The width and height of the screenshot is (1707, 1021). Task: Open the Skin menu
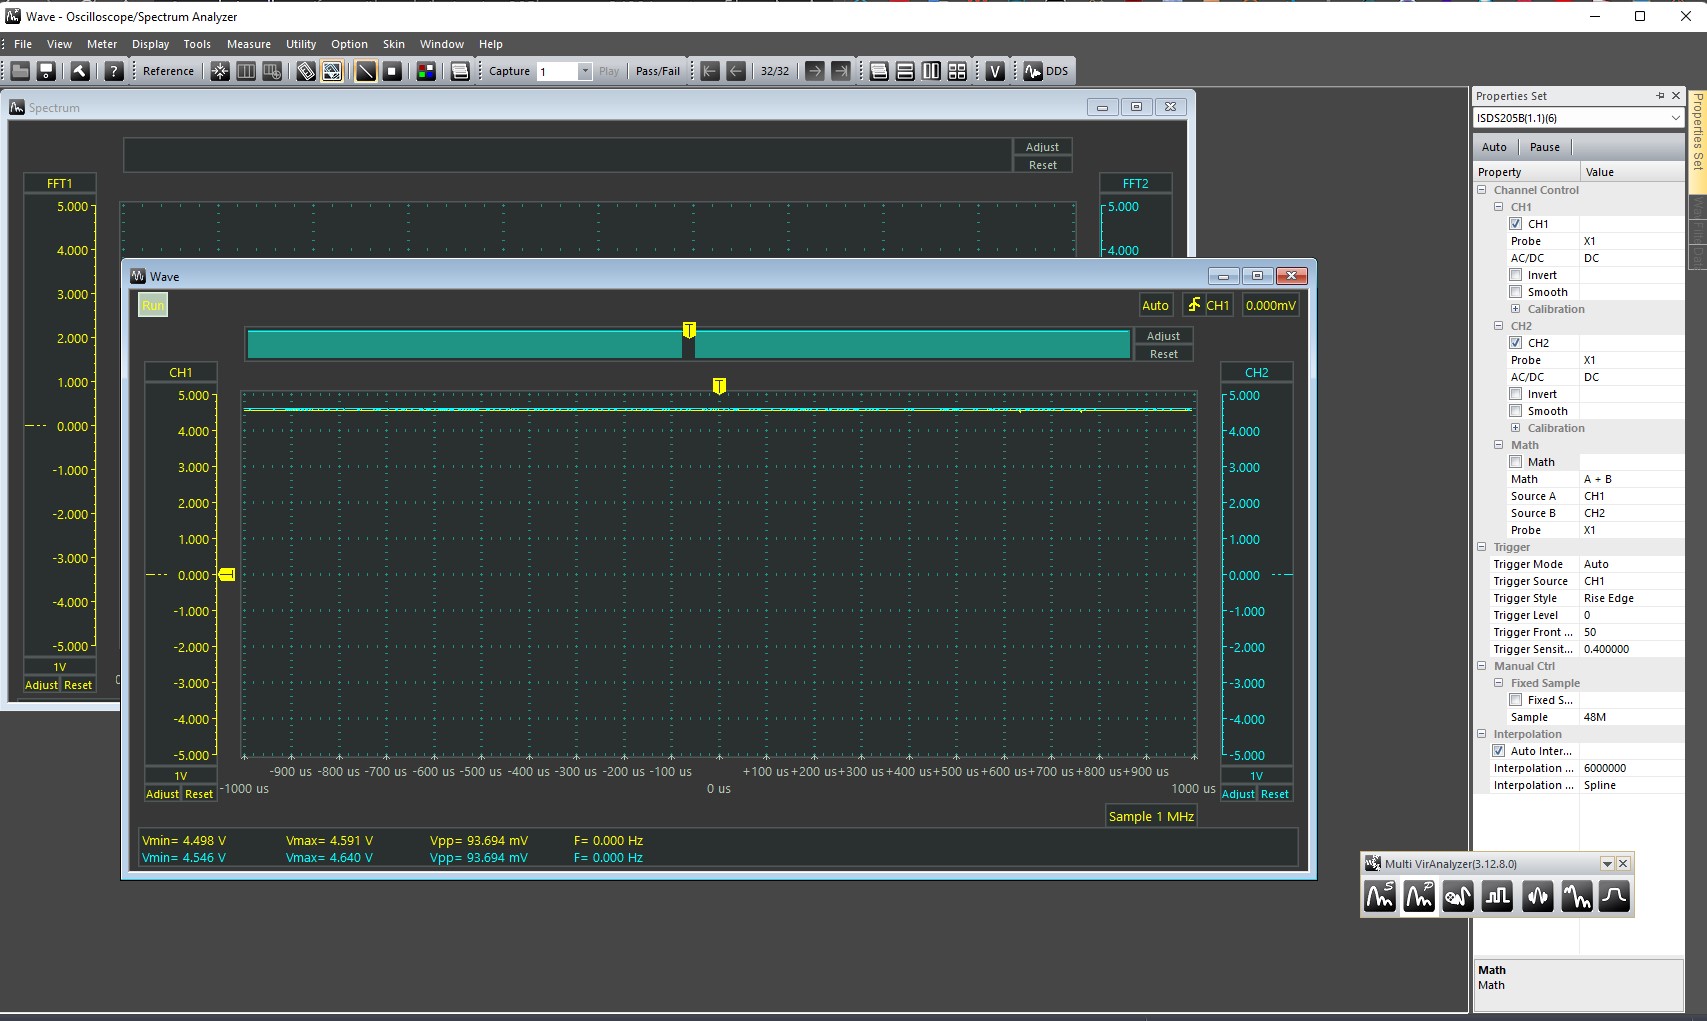tap(394, 44)
